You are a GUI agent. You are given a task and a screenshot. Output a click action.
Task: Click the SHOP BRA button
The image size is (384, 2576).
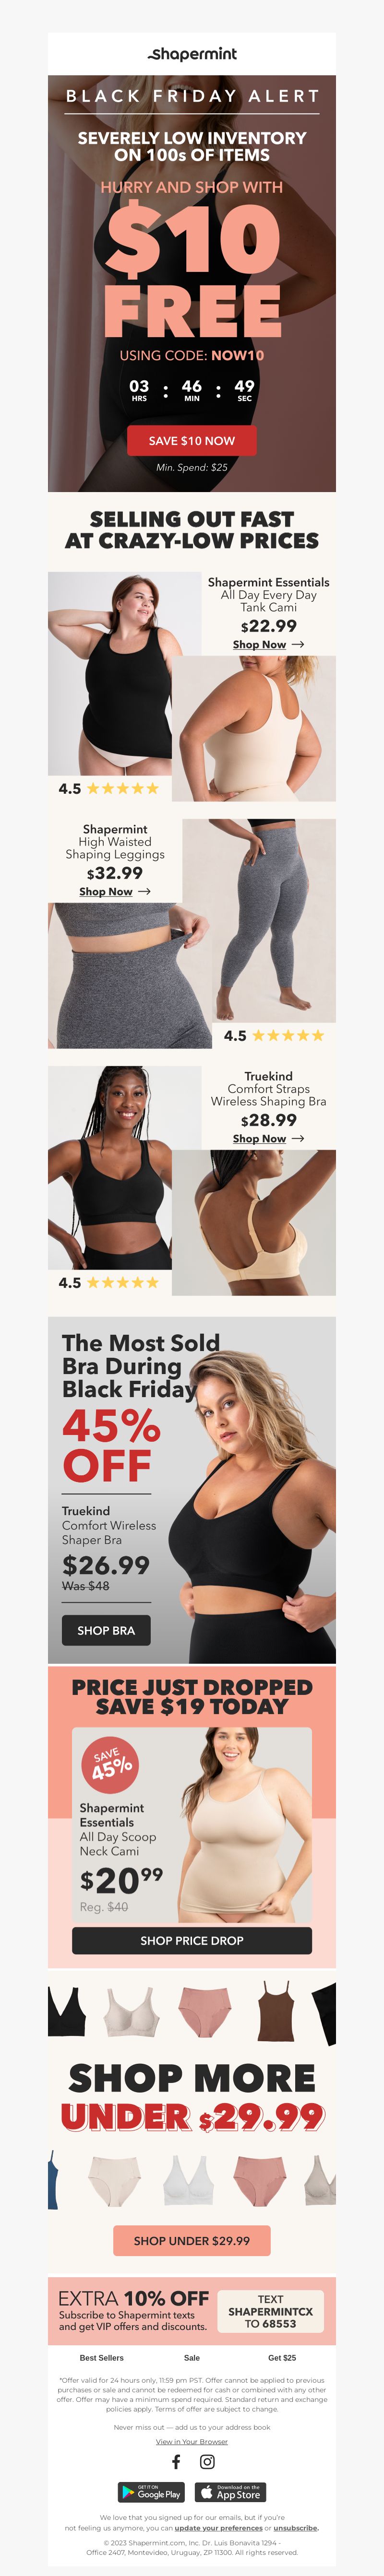106,1630
